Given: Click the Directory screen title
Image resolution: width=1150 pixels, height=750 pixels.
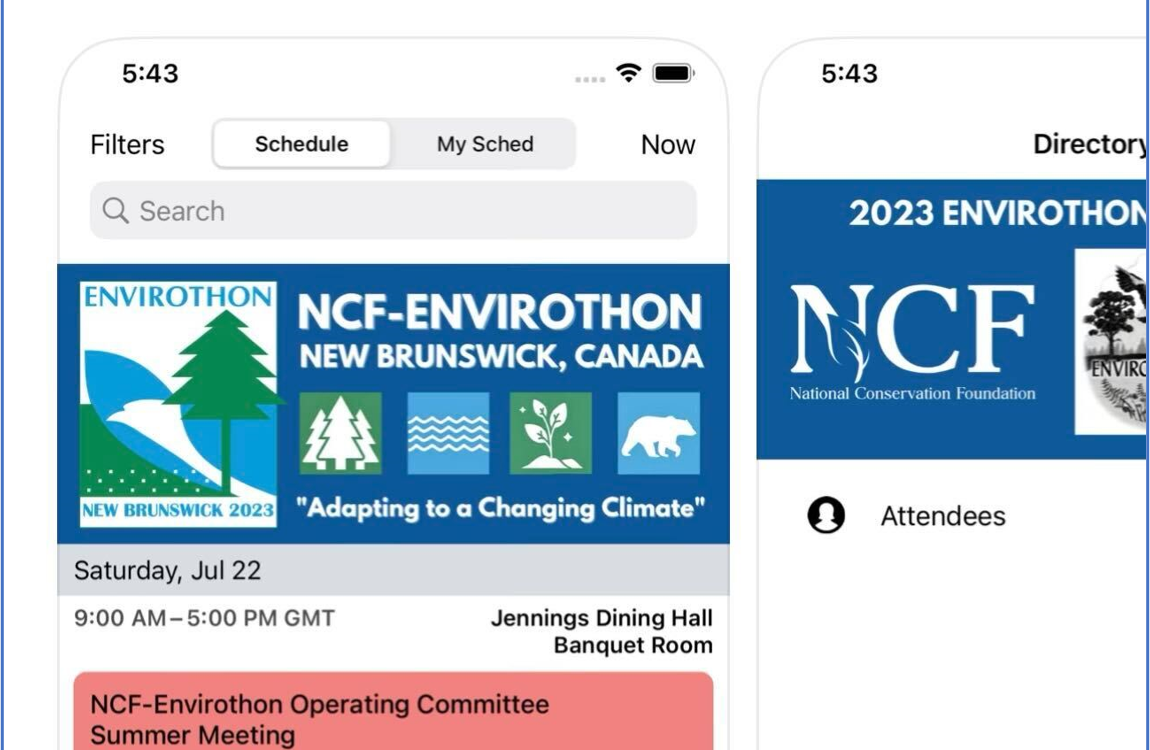Looking at the screenshot, I should tap(1090, 144).
